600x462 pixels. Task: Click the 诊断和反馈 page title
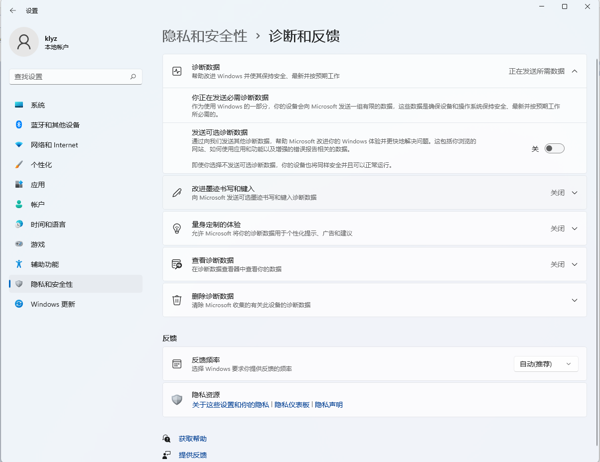[x=304, y=36]
